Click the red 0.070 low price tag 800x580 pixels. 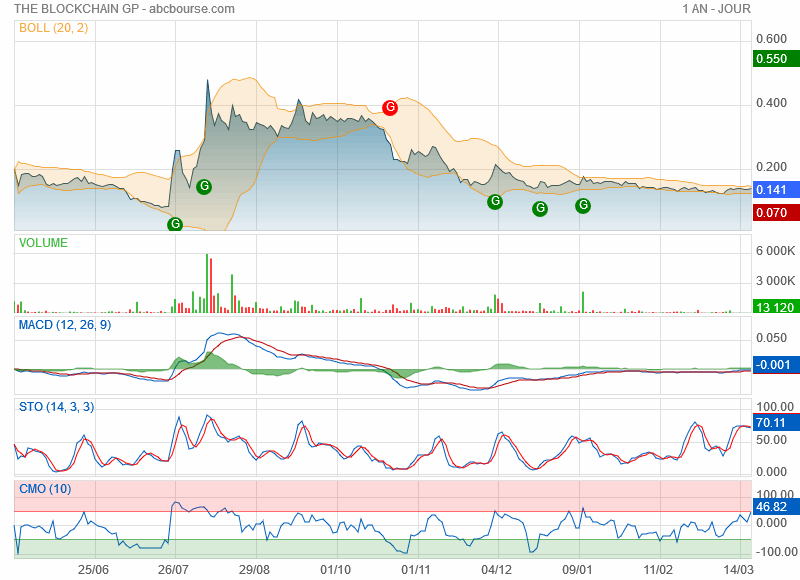pyautogui.click(x=776, y=213)
